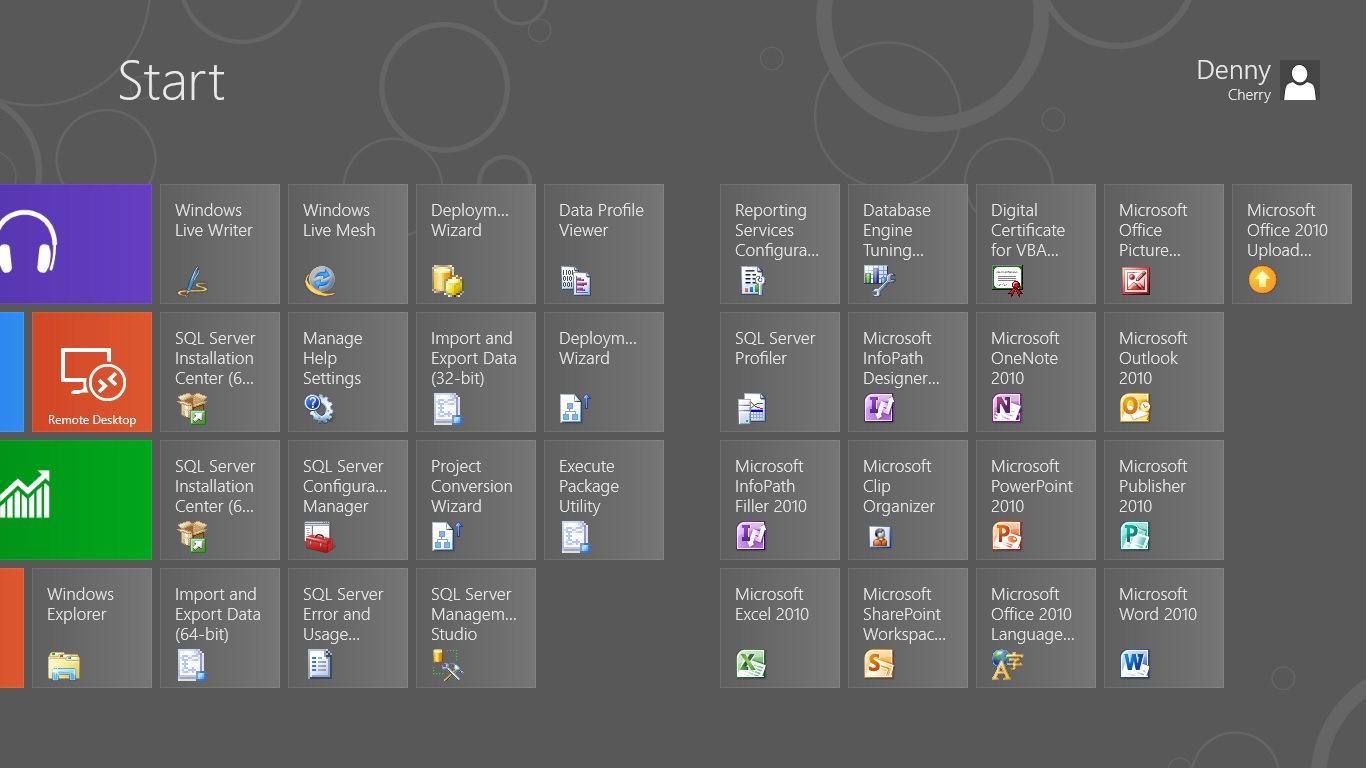
Task: Open Microsoft OneNote 2010
Action: click(1036, 372)
